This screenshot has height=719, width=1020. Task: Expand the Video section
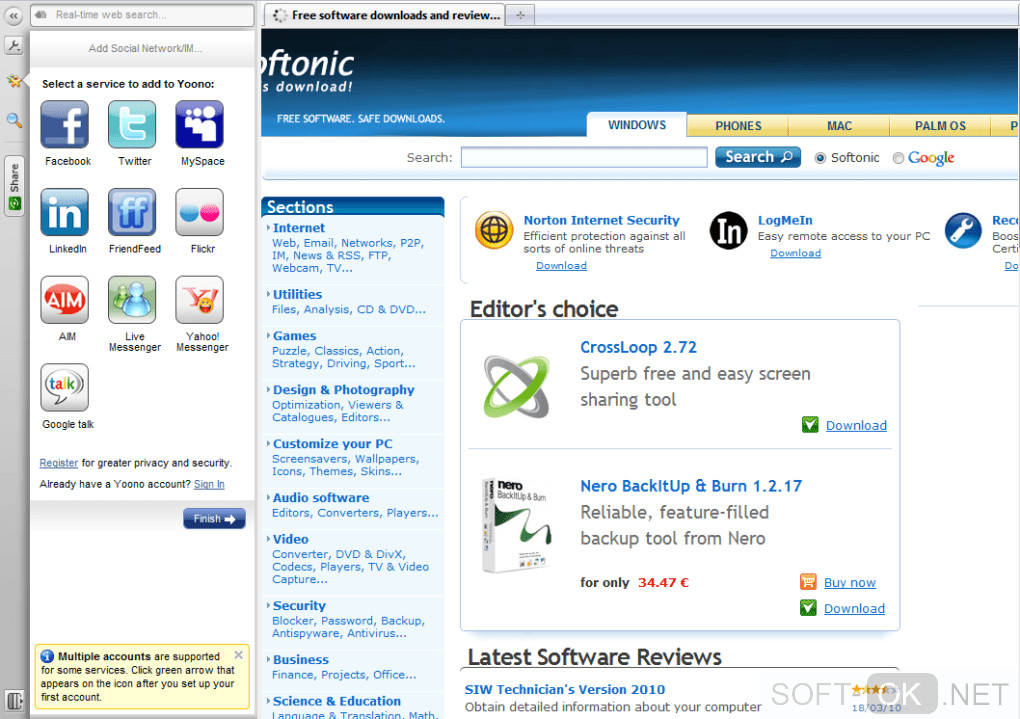coord(290,539)
